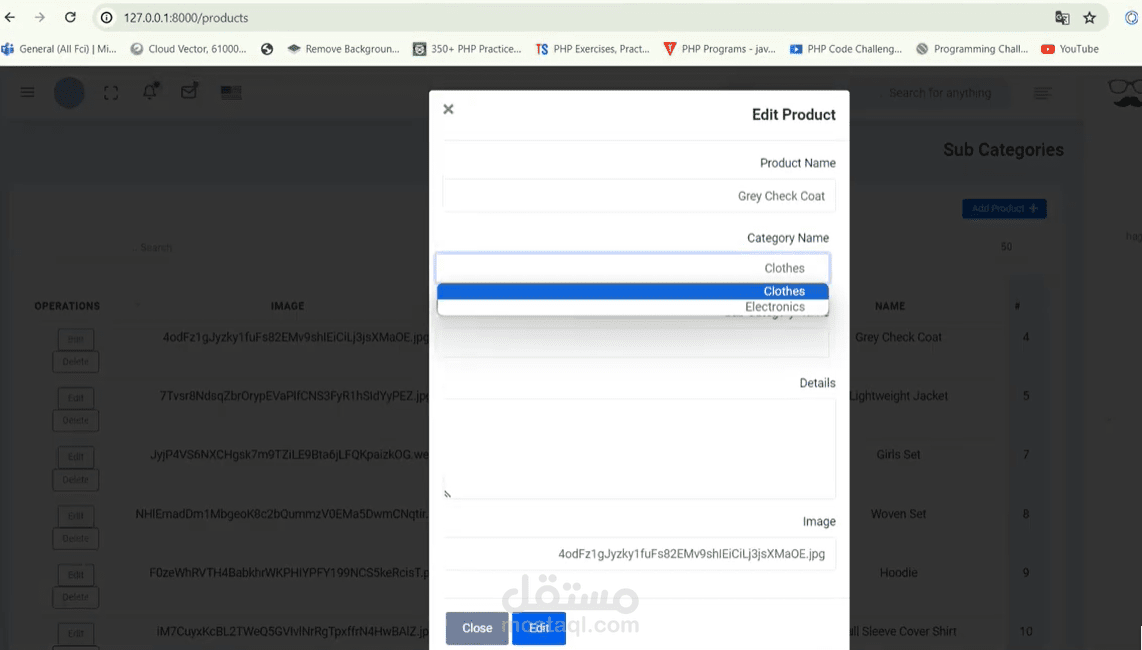Open notifications bell

(150, 92)
